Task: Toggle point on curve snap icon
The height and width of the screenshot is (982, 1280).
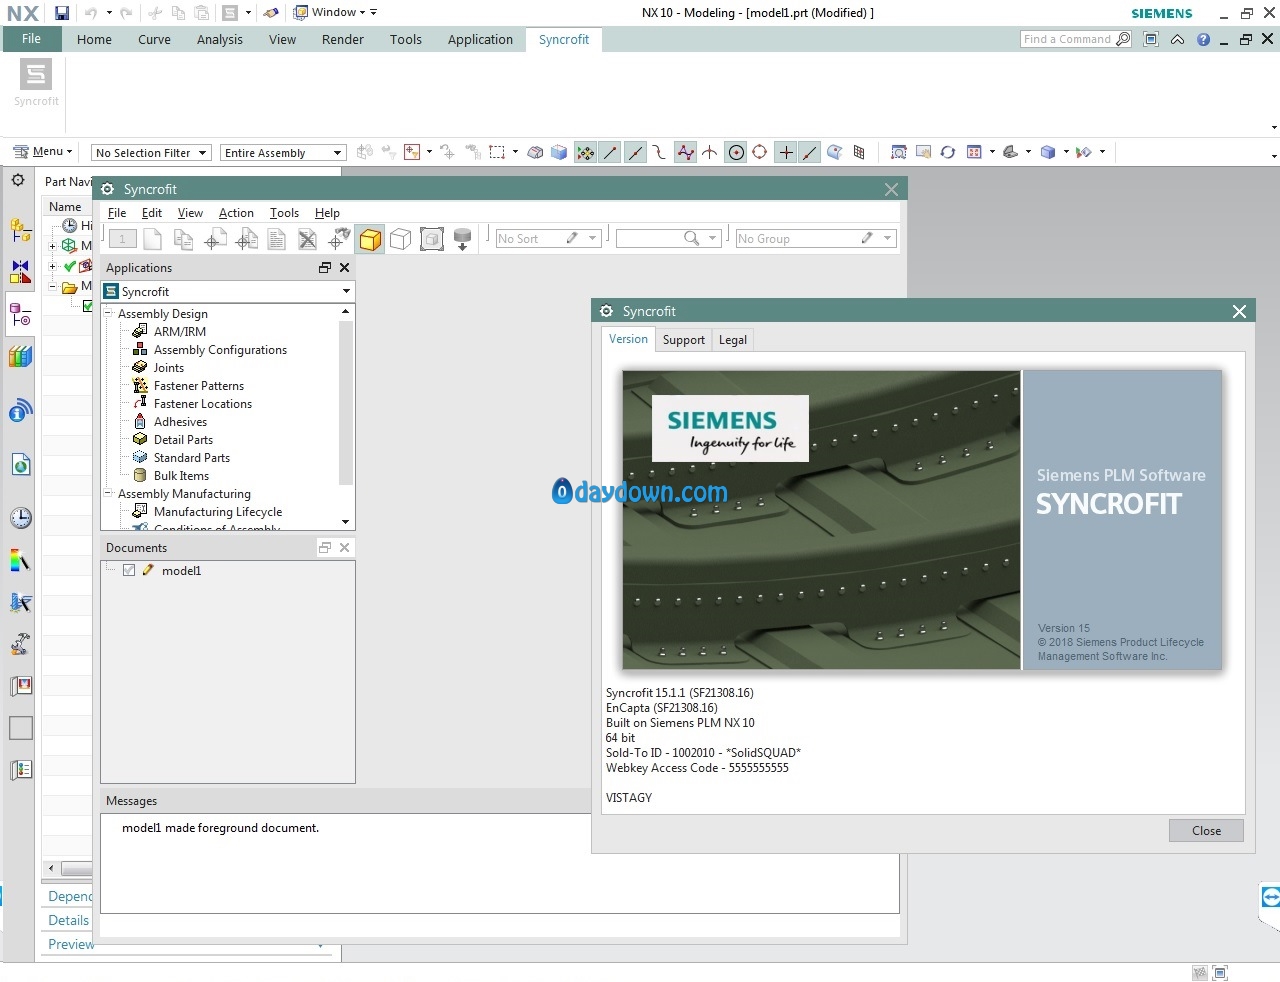Action: tap(810, 152)
